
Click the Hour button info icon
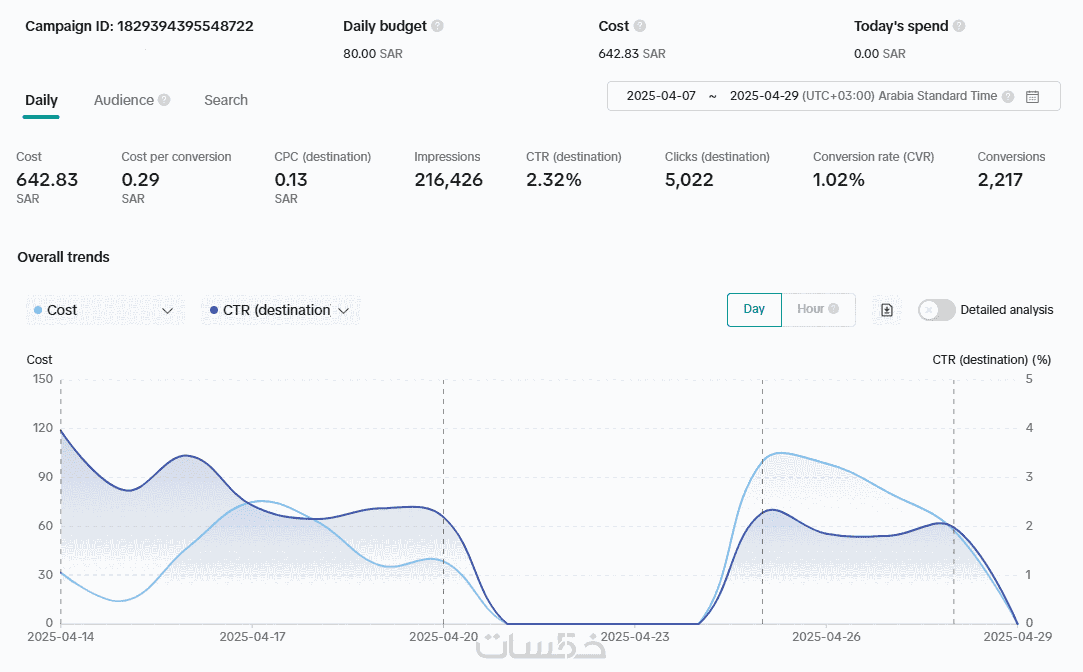point(834,309)
